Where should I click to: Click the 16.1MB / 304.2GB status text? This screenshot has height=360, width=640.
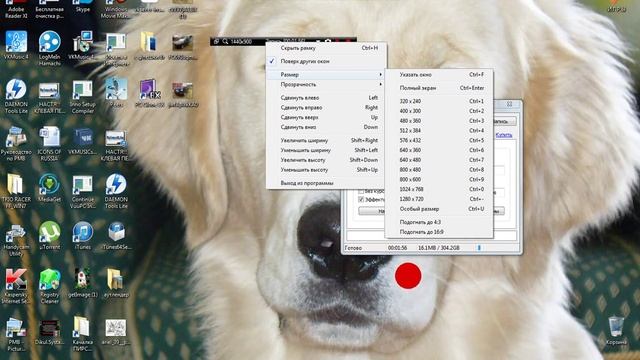click(439, 248)
